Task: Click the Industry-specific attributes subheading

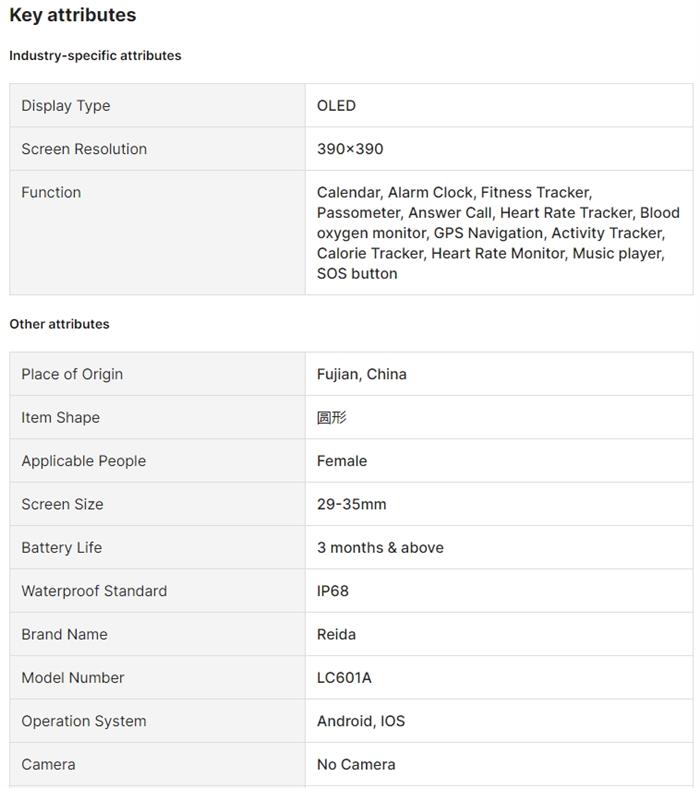Action: pos(95,56)
